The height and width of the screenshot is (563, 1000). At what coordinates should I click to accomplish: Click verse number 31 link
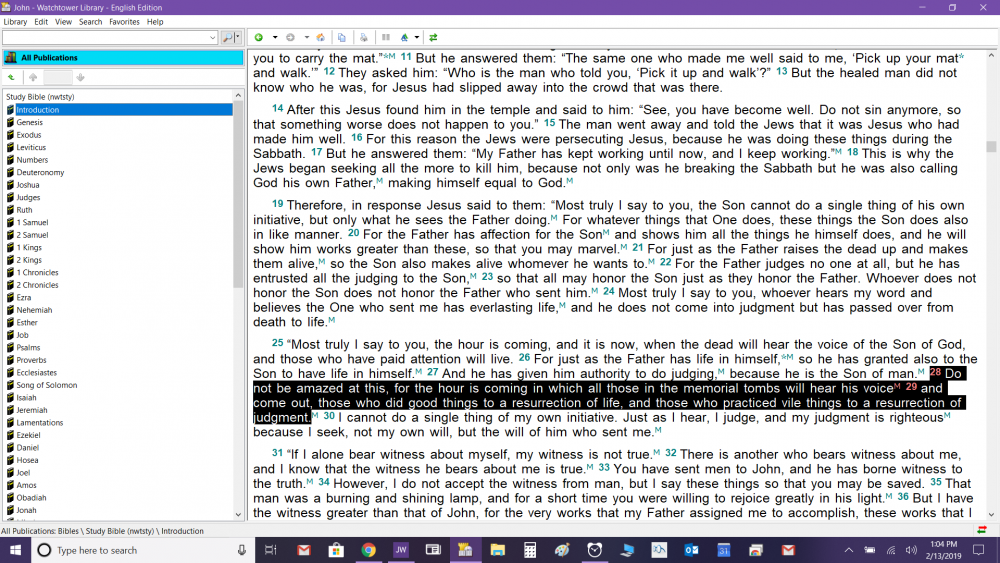[x=277, y=453]
